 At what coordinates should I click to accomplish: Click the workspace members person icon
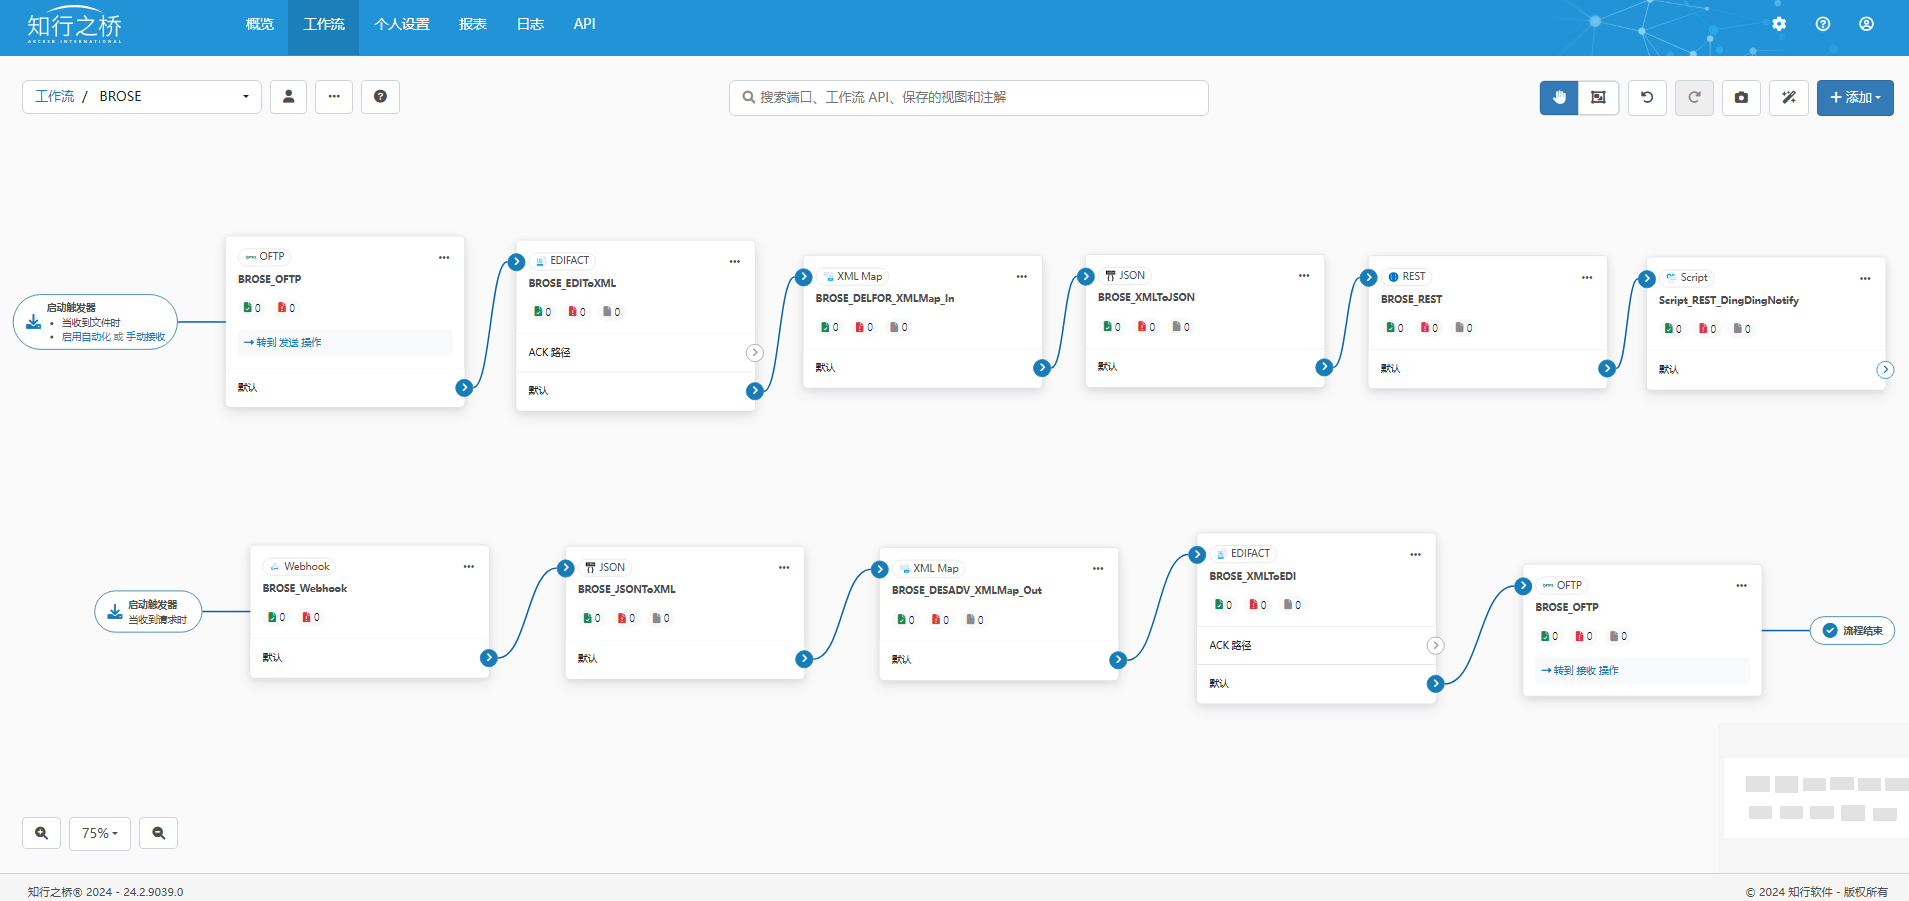288,97
